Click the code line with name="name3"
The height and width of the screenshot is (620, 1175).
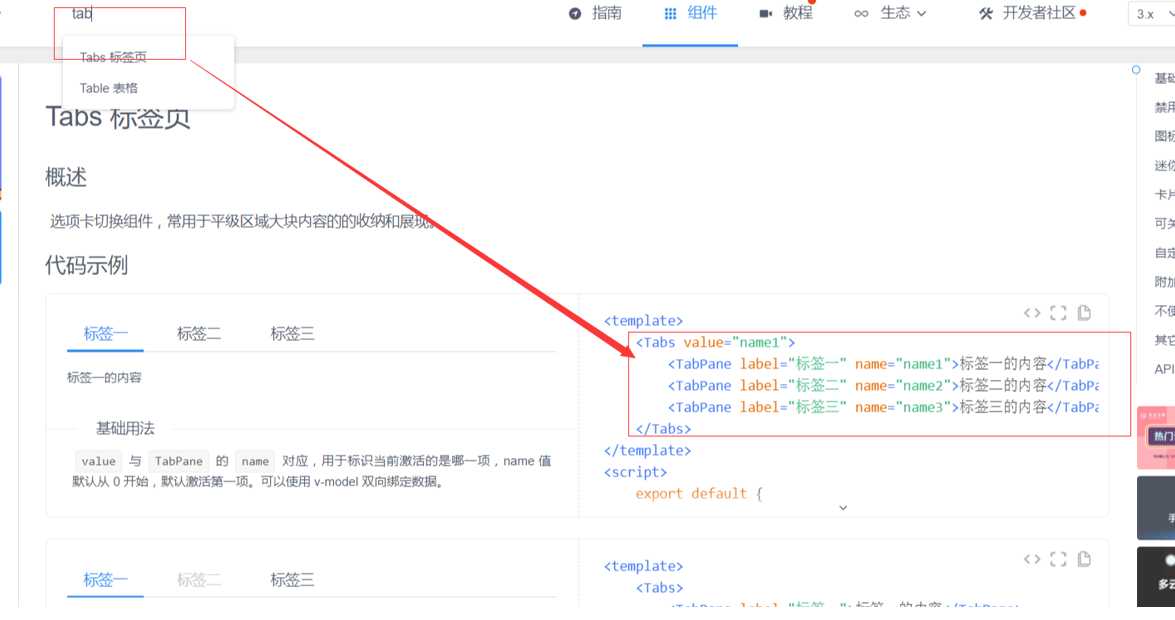click(883, 407)
